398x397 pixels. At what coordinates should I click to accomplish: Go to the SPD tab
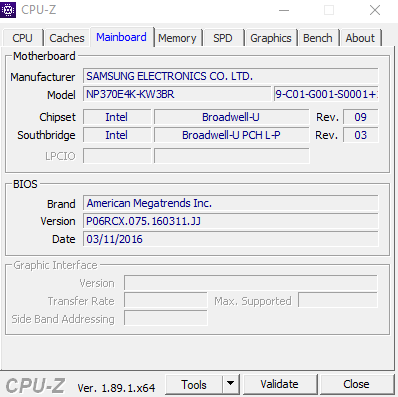(x=223, y=38)
